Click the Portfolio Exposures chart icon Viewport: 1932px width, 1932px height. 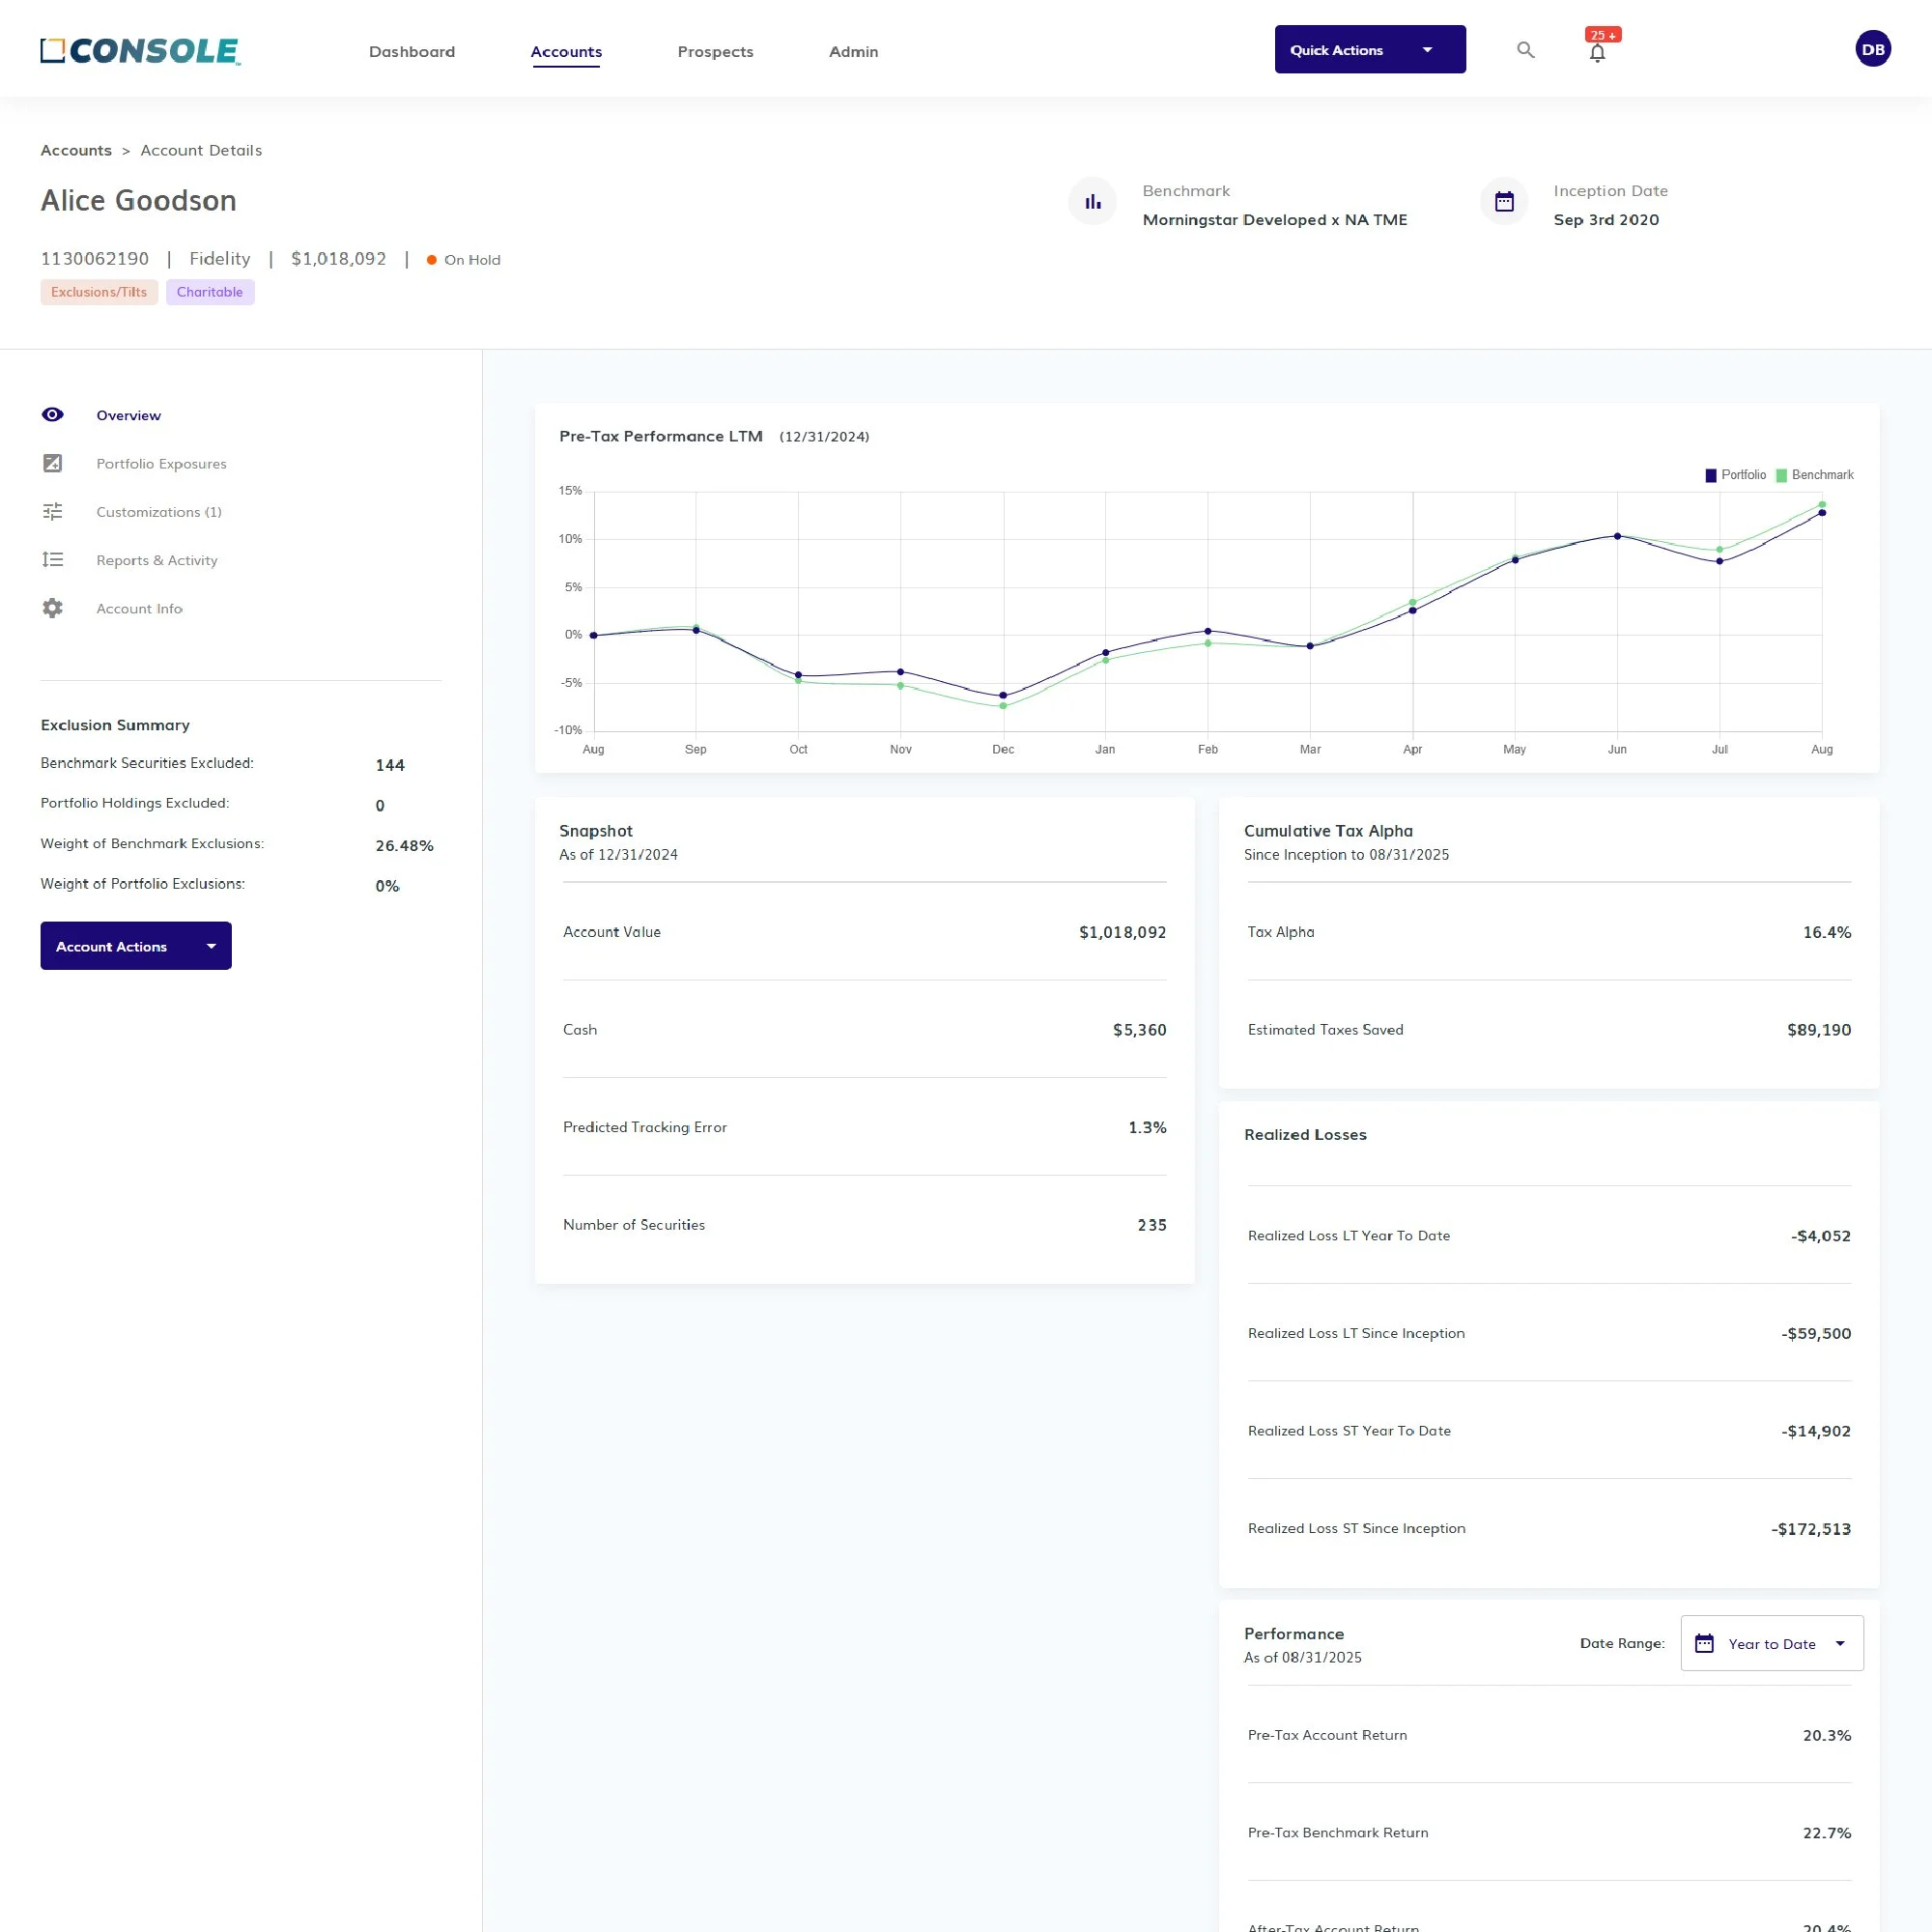click(x=53, y=463)
